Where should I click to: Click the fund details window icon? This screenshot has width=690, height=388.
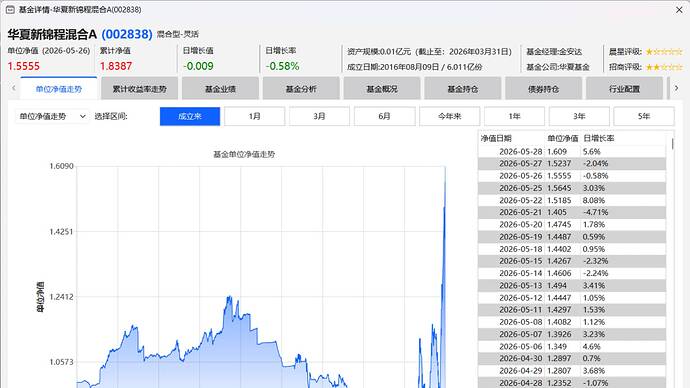tap(10, 9)
